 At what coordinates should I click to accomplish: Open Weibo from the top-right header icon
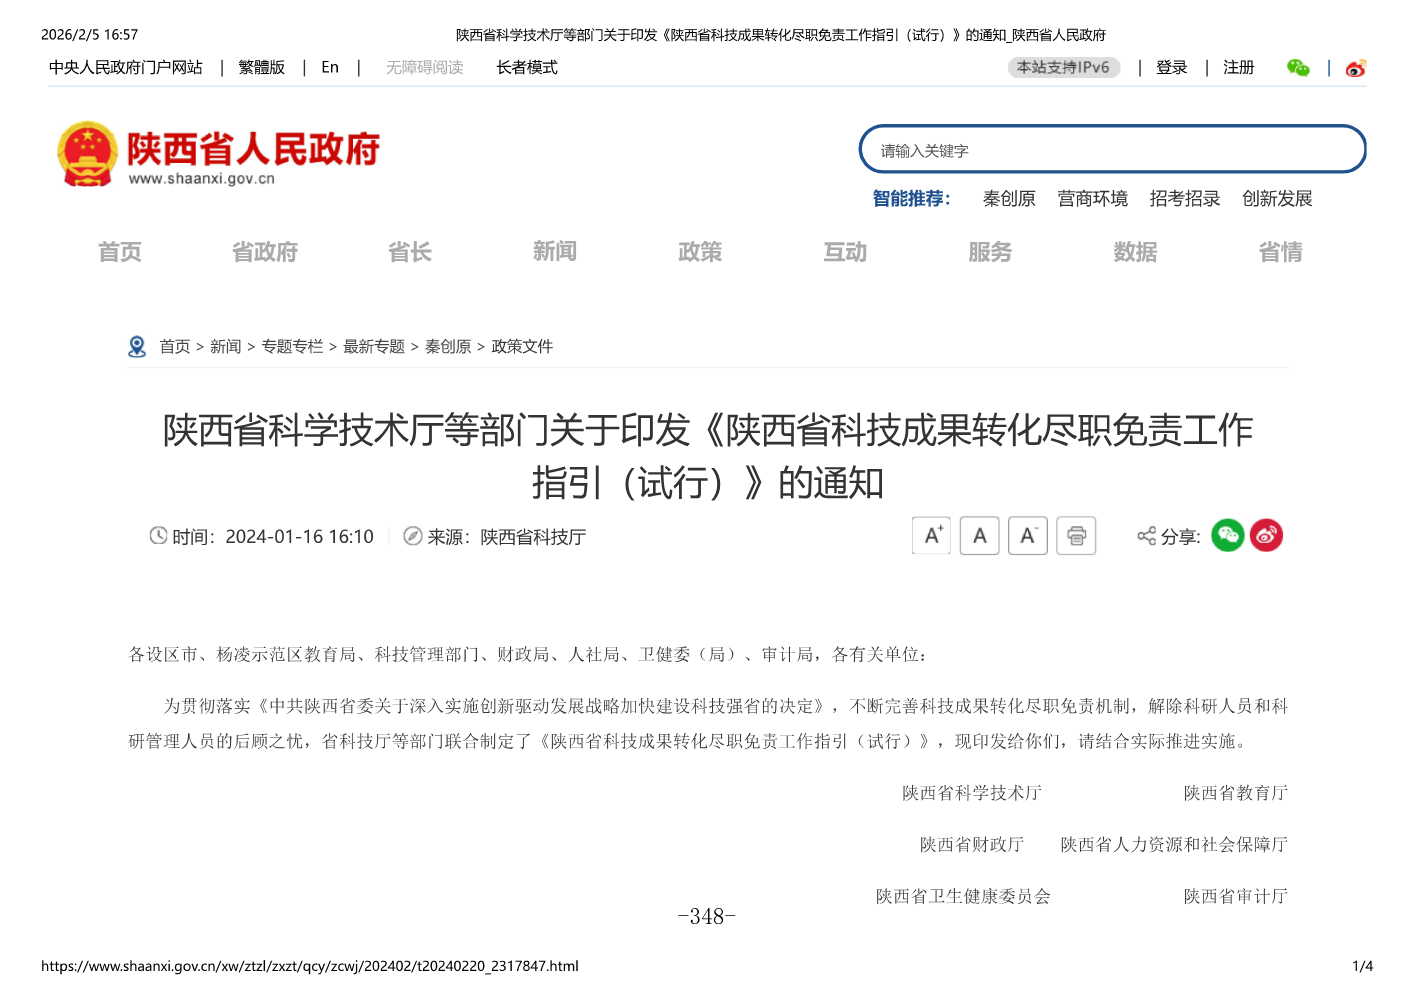coord(1356,67)
